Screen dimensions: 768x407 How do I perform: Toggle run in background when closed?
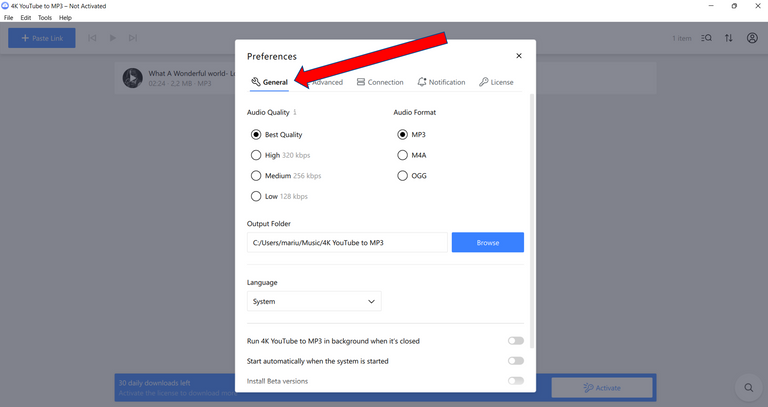point(516,341)
